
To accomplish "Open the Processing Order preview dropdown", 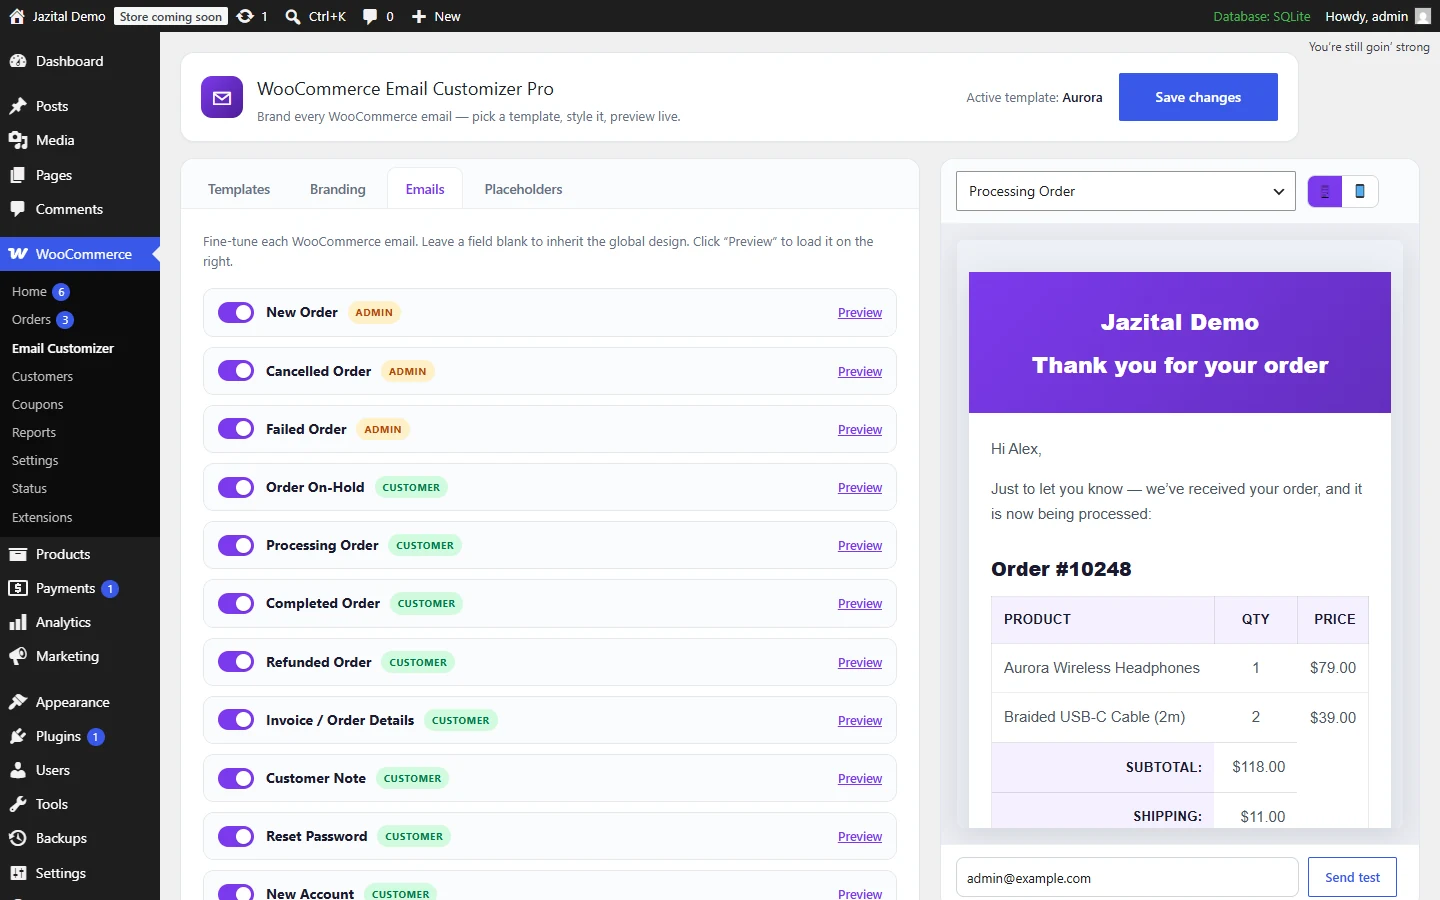I will point(1126,191).
